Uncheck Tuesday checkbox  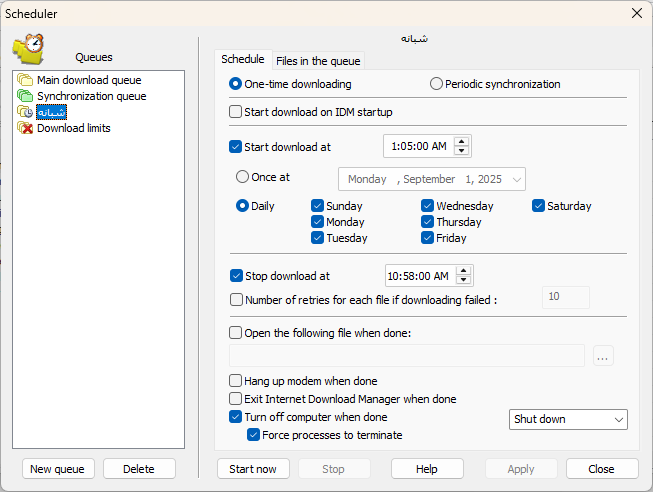pyautogui.click(x=317, y=238)
